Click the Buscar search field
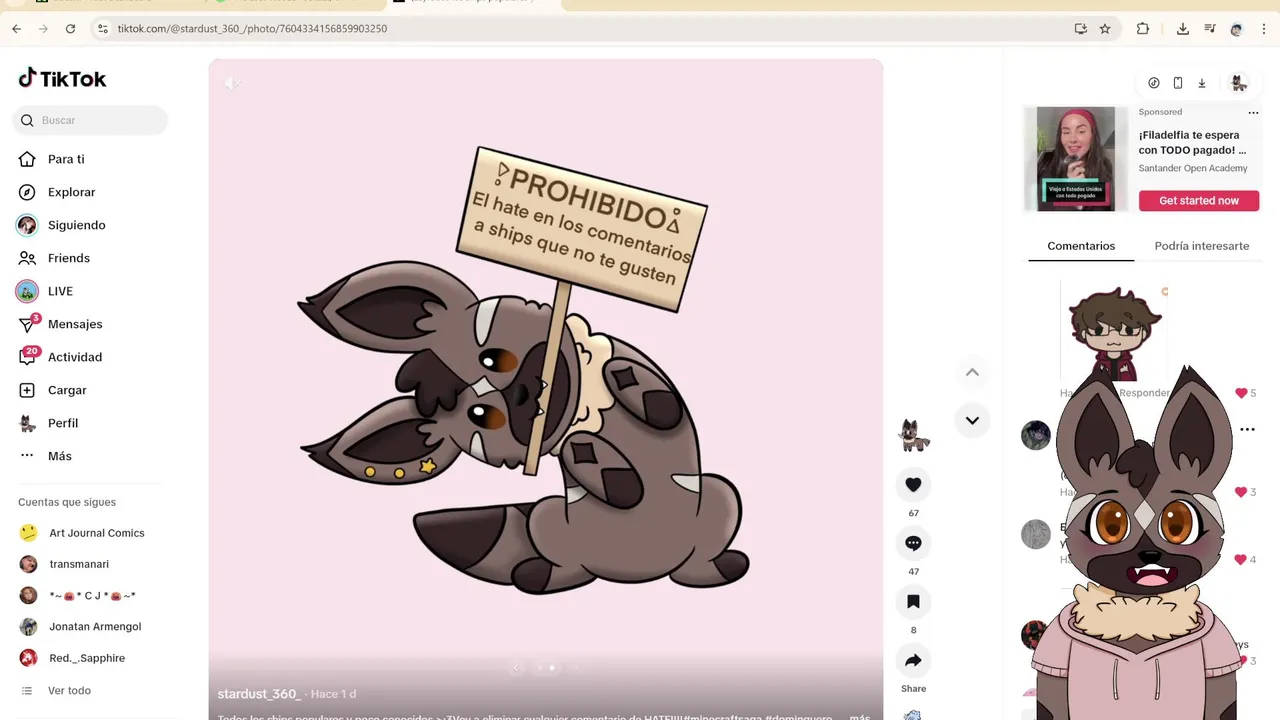Screen dimensions: 1280x720 [90, 120]
